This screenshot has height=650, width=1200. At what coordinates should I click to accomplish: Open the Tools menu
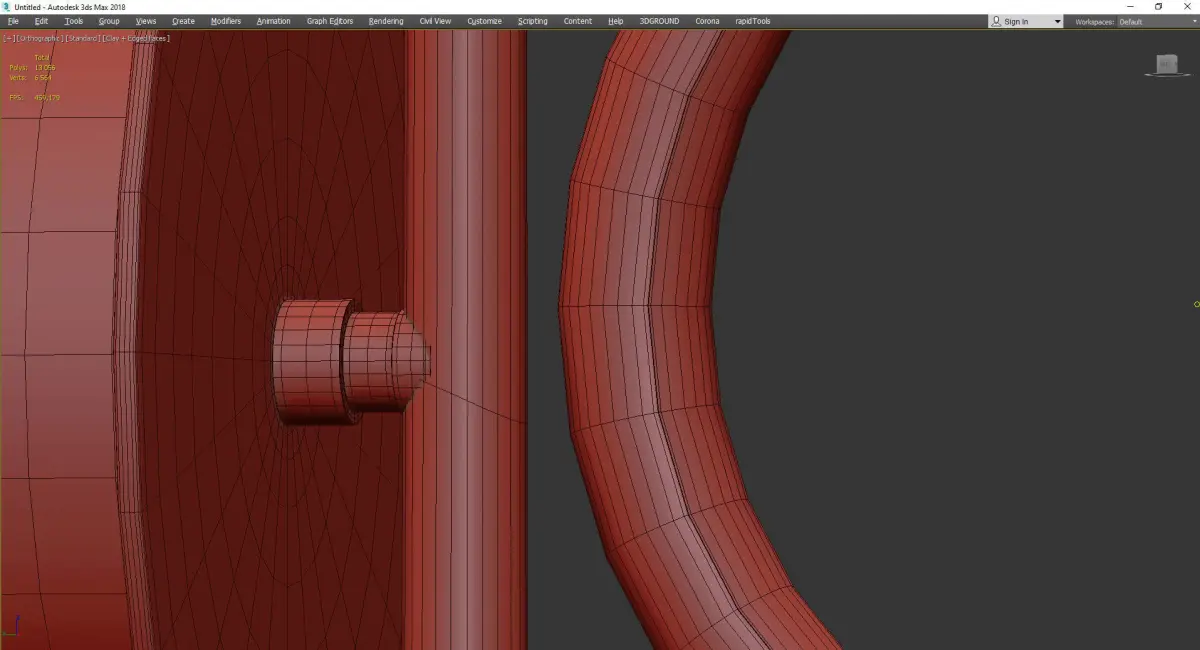point(74,21)
